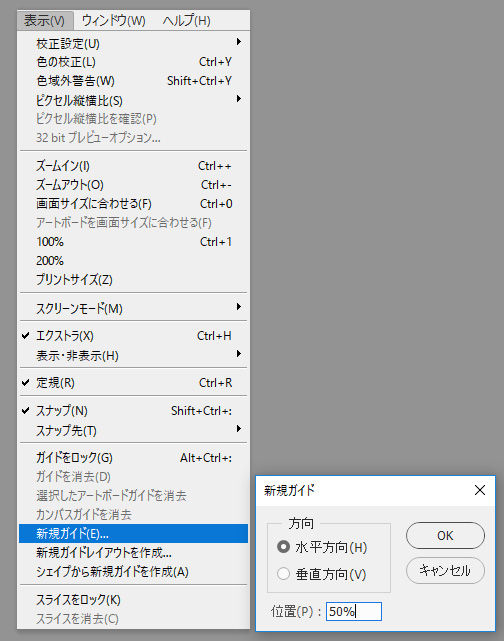
Task: Select ズームアウト(O) from the menu
Action: 133,185
